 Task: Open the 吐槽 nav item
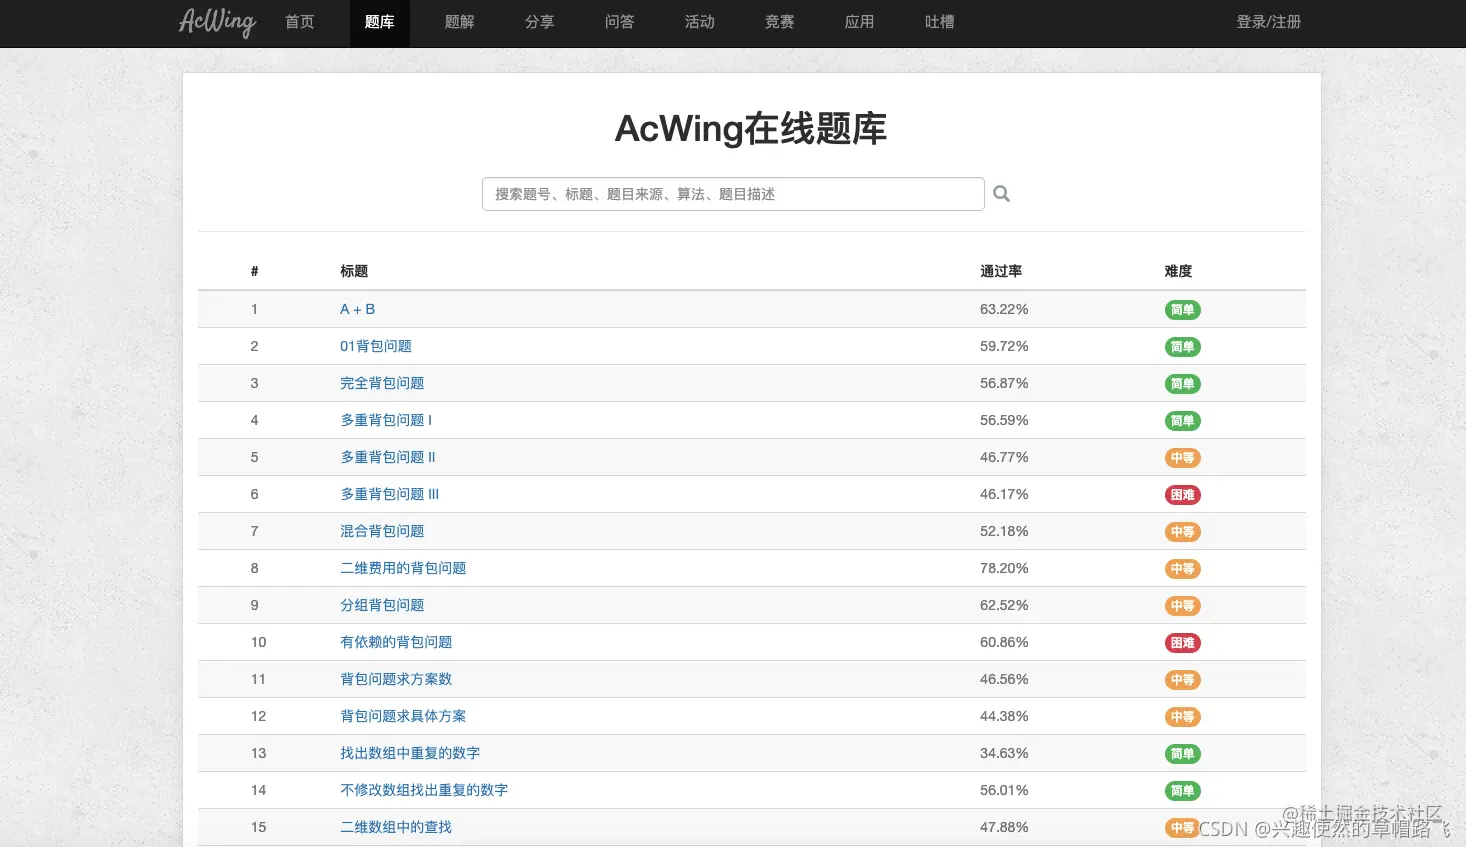(940, 22)
